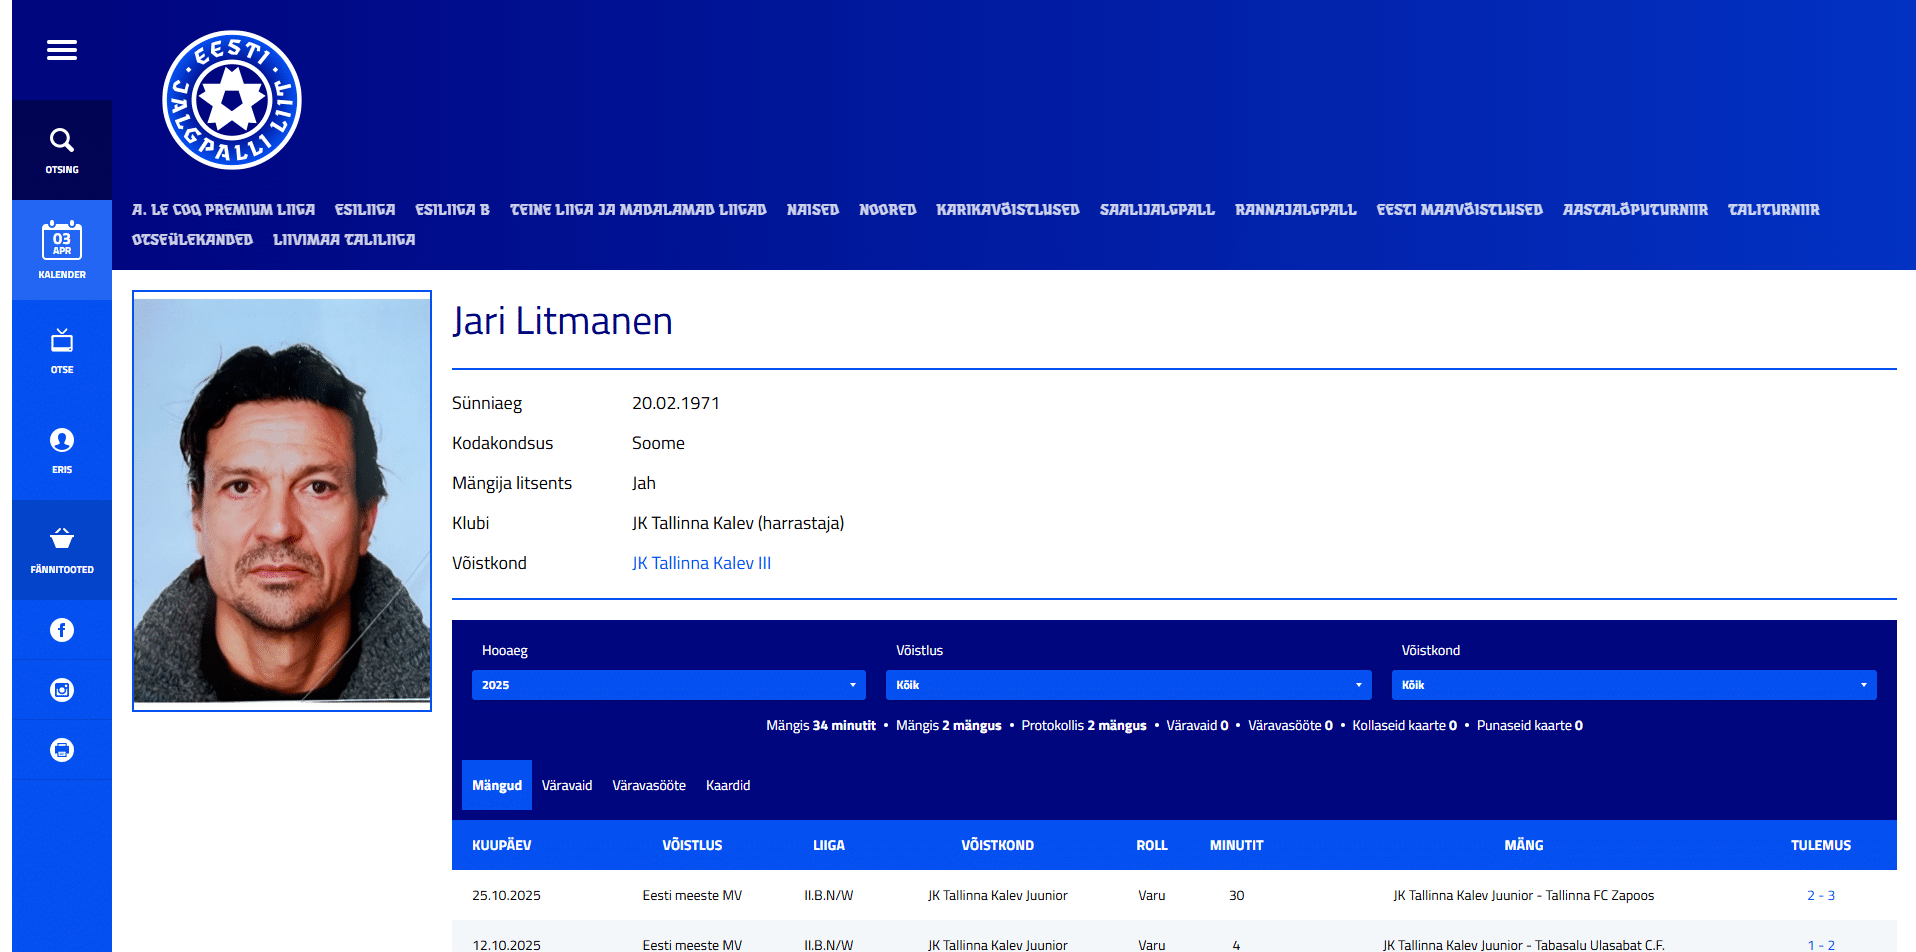Viewport: 1916px width, 952px height.
Task: Click the Kollaseid kaarte 0 statistic
Action: coord(1405,726)
